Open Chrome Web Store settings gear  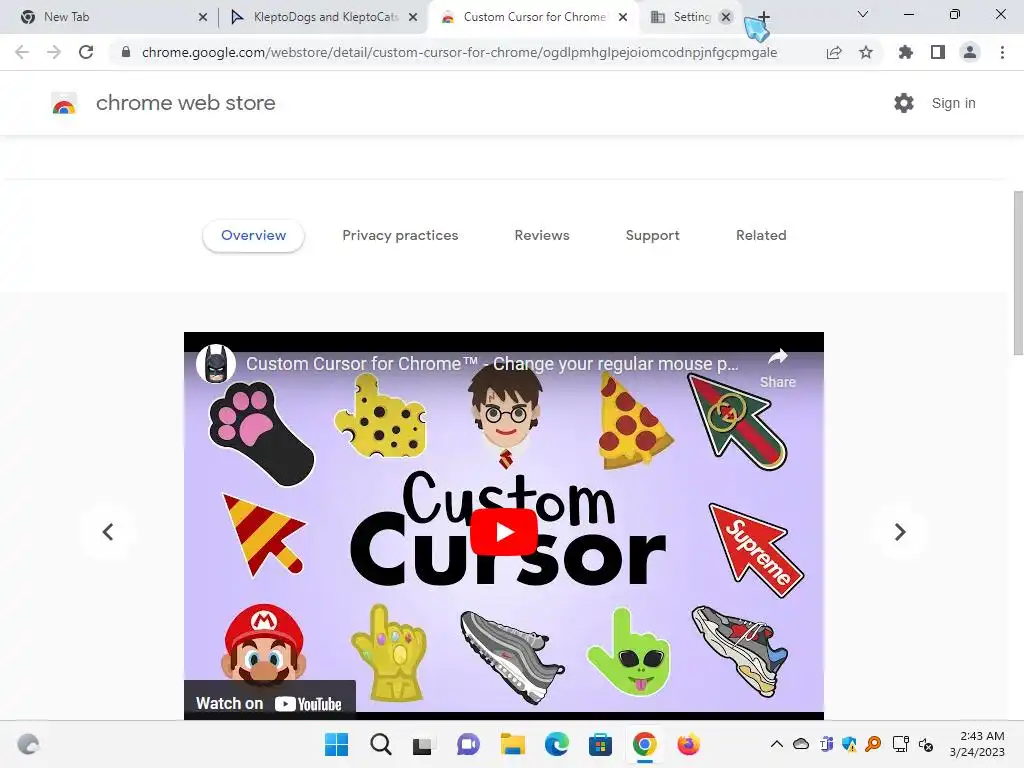(904, 103)
